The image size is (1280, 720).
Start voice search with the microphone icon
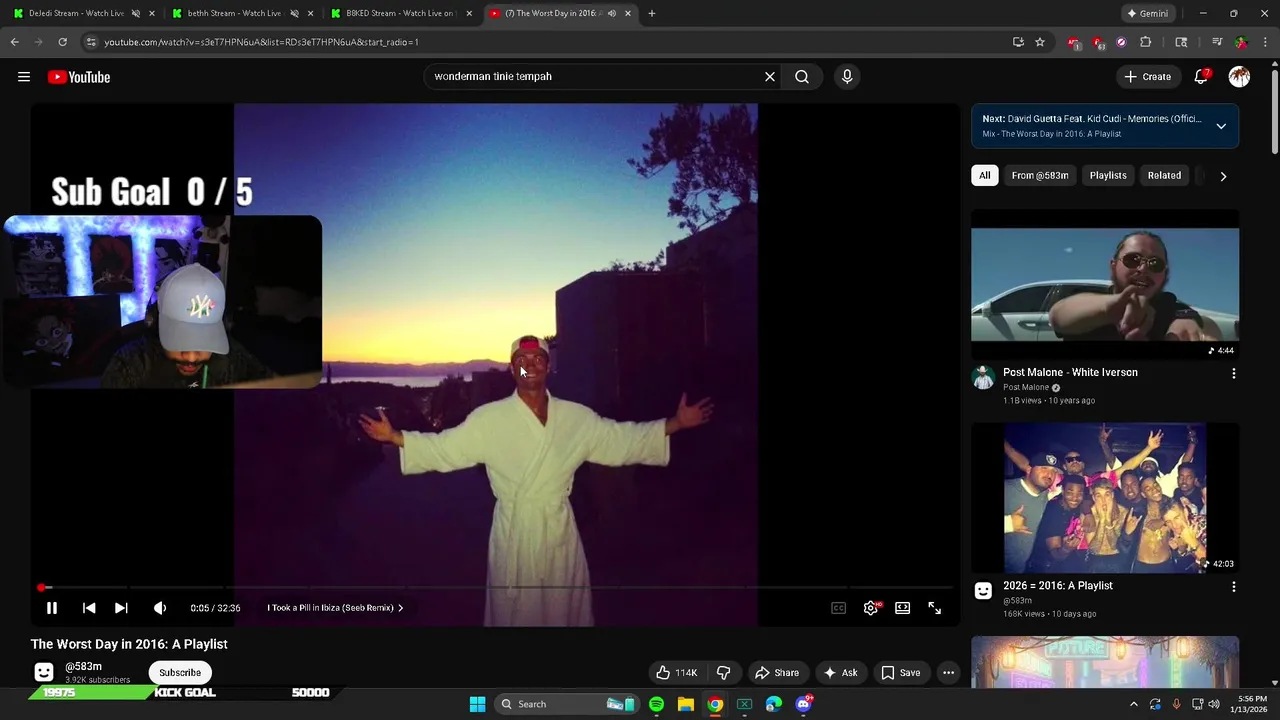pyautogui.click(x=847, y=76)
